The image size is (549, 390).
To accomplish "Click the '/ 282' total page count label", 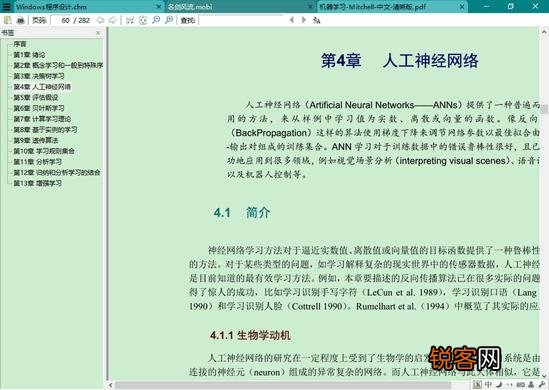I will (x=82, y=20).
